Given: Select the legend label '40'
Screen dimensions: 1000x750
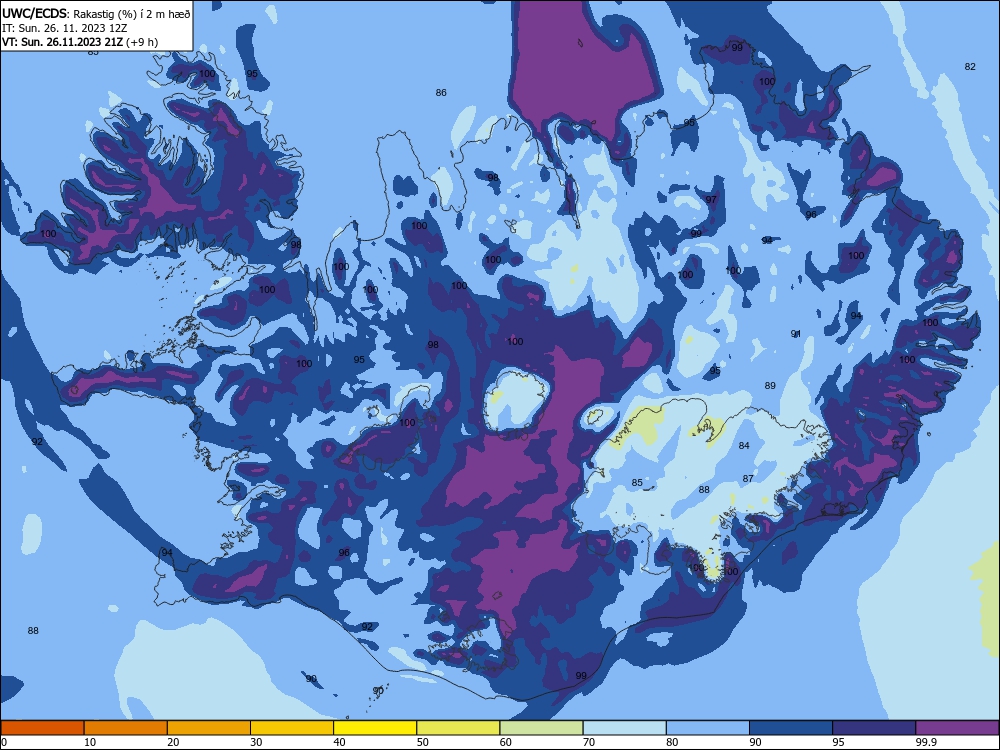Looking at the screenshot, I should [x=339, y=742].
